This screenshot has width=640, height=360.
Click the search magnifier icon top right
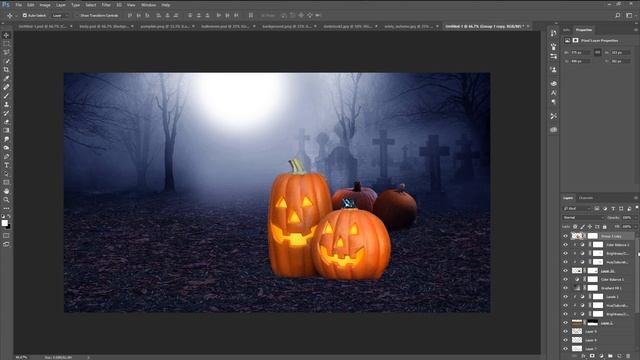pyautogui.click(x=618, y=16)
